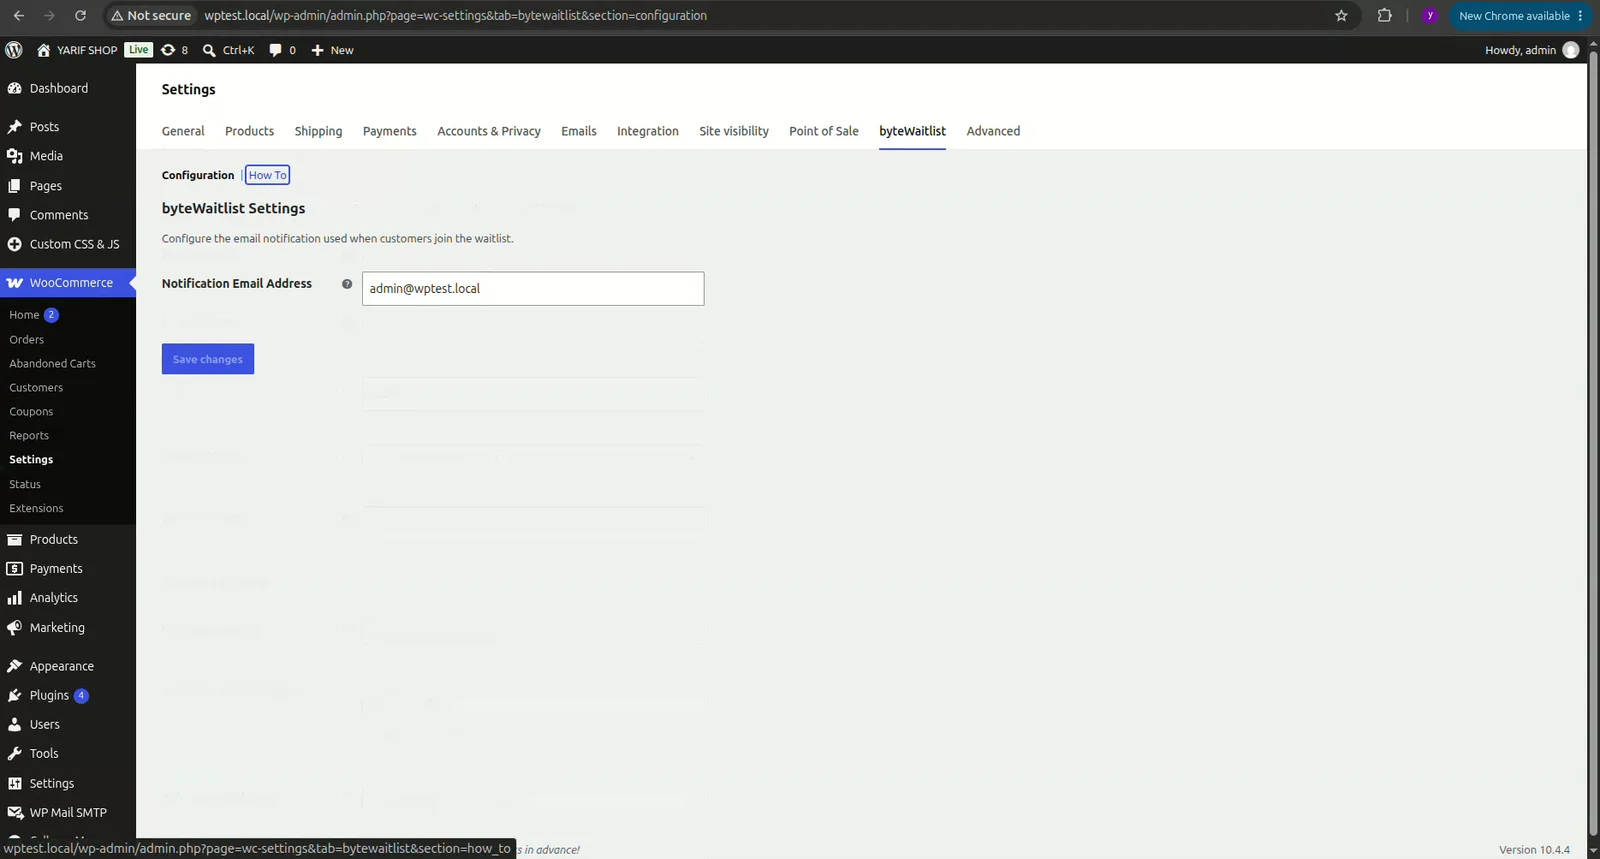
Task: Click the help tooltip icon for Notification Email
Action: [347, 284]
